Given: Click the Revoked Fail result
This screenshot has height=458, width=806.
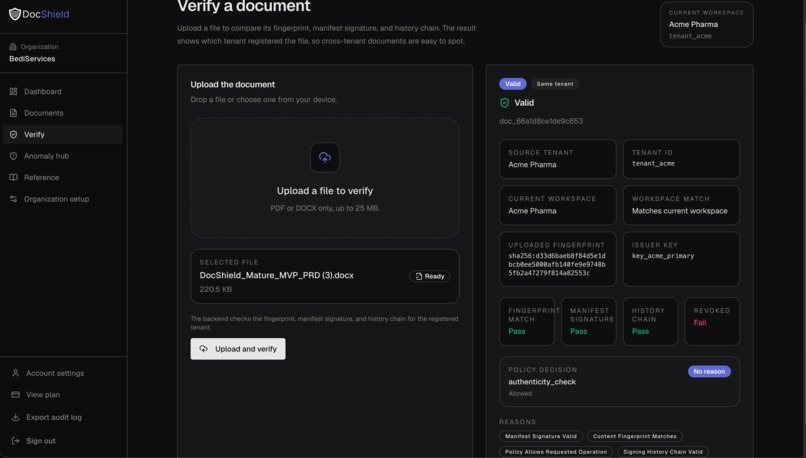Looking at the screenshot, I should (x=700, y=323).
